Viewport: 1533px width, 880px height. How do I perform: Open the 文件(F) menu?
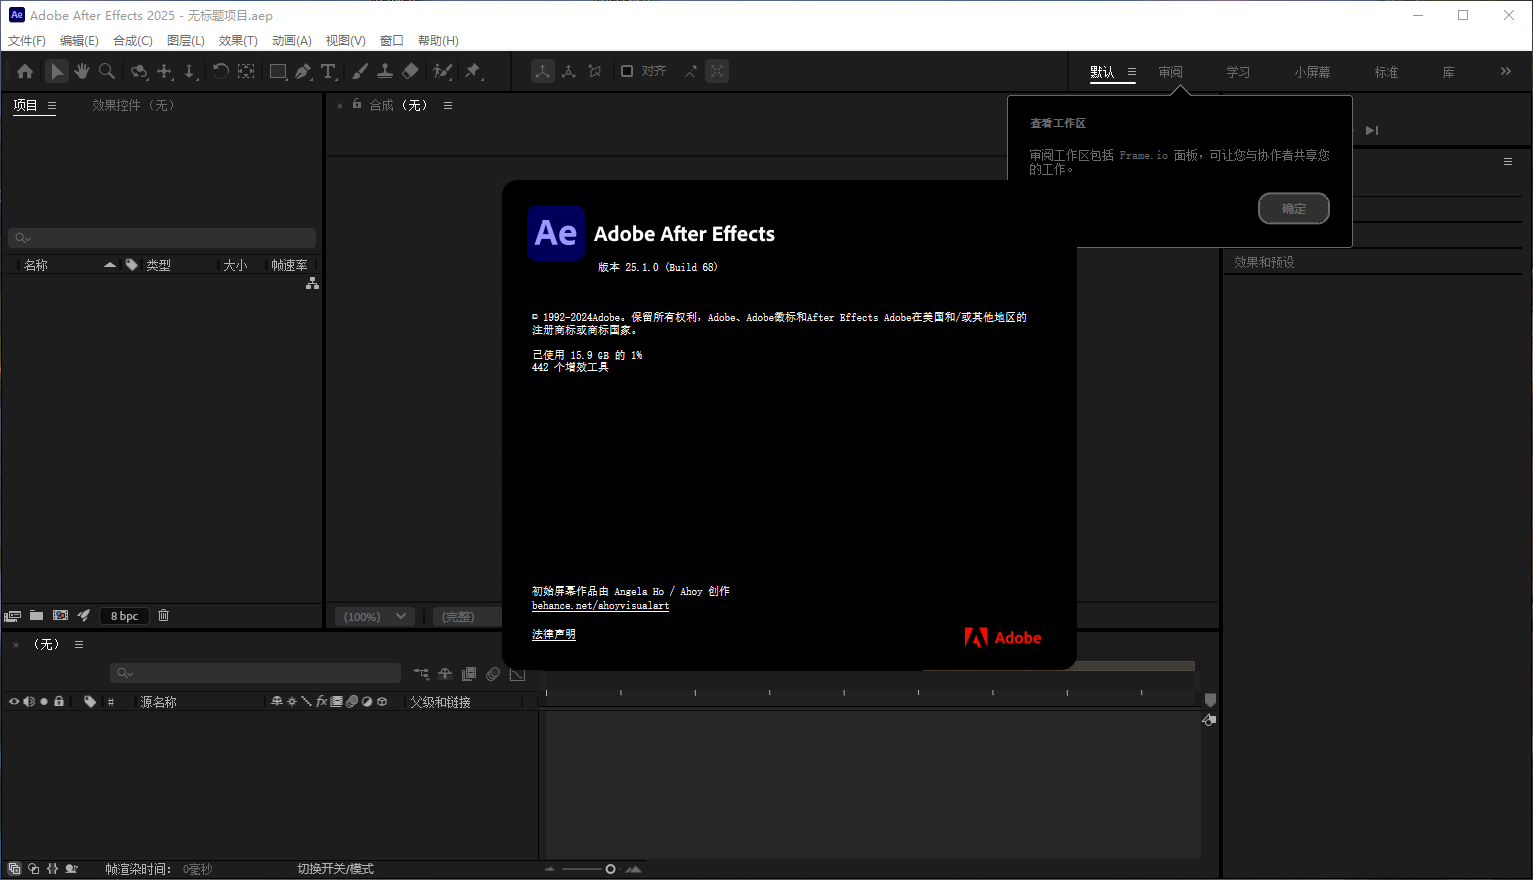pos(27,41)
